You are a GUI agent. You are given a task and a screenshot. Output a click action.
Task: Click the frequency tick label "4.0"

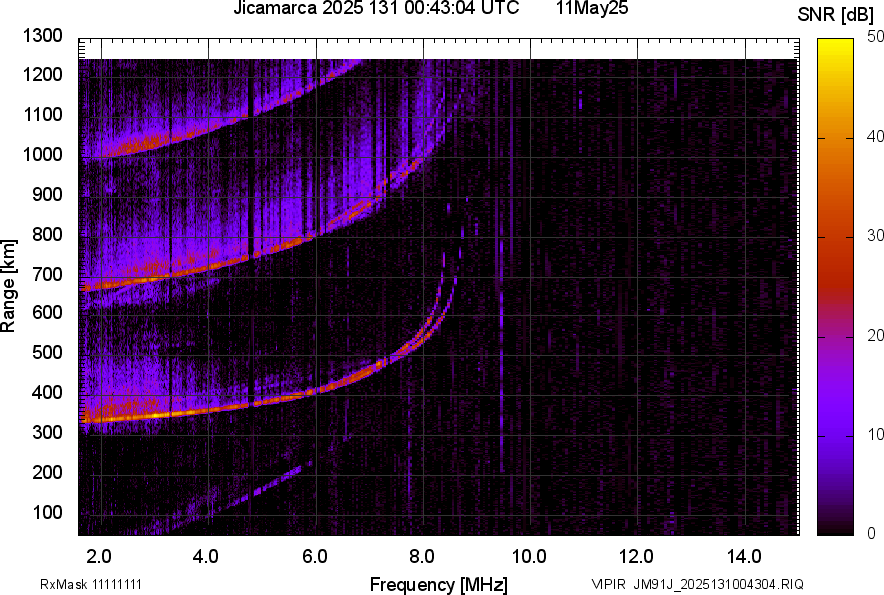206,557
